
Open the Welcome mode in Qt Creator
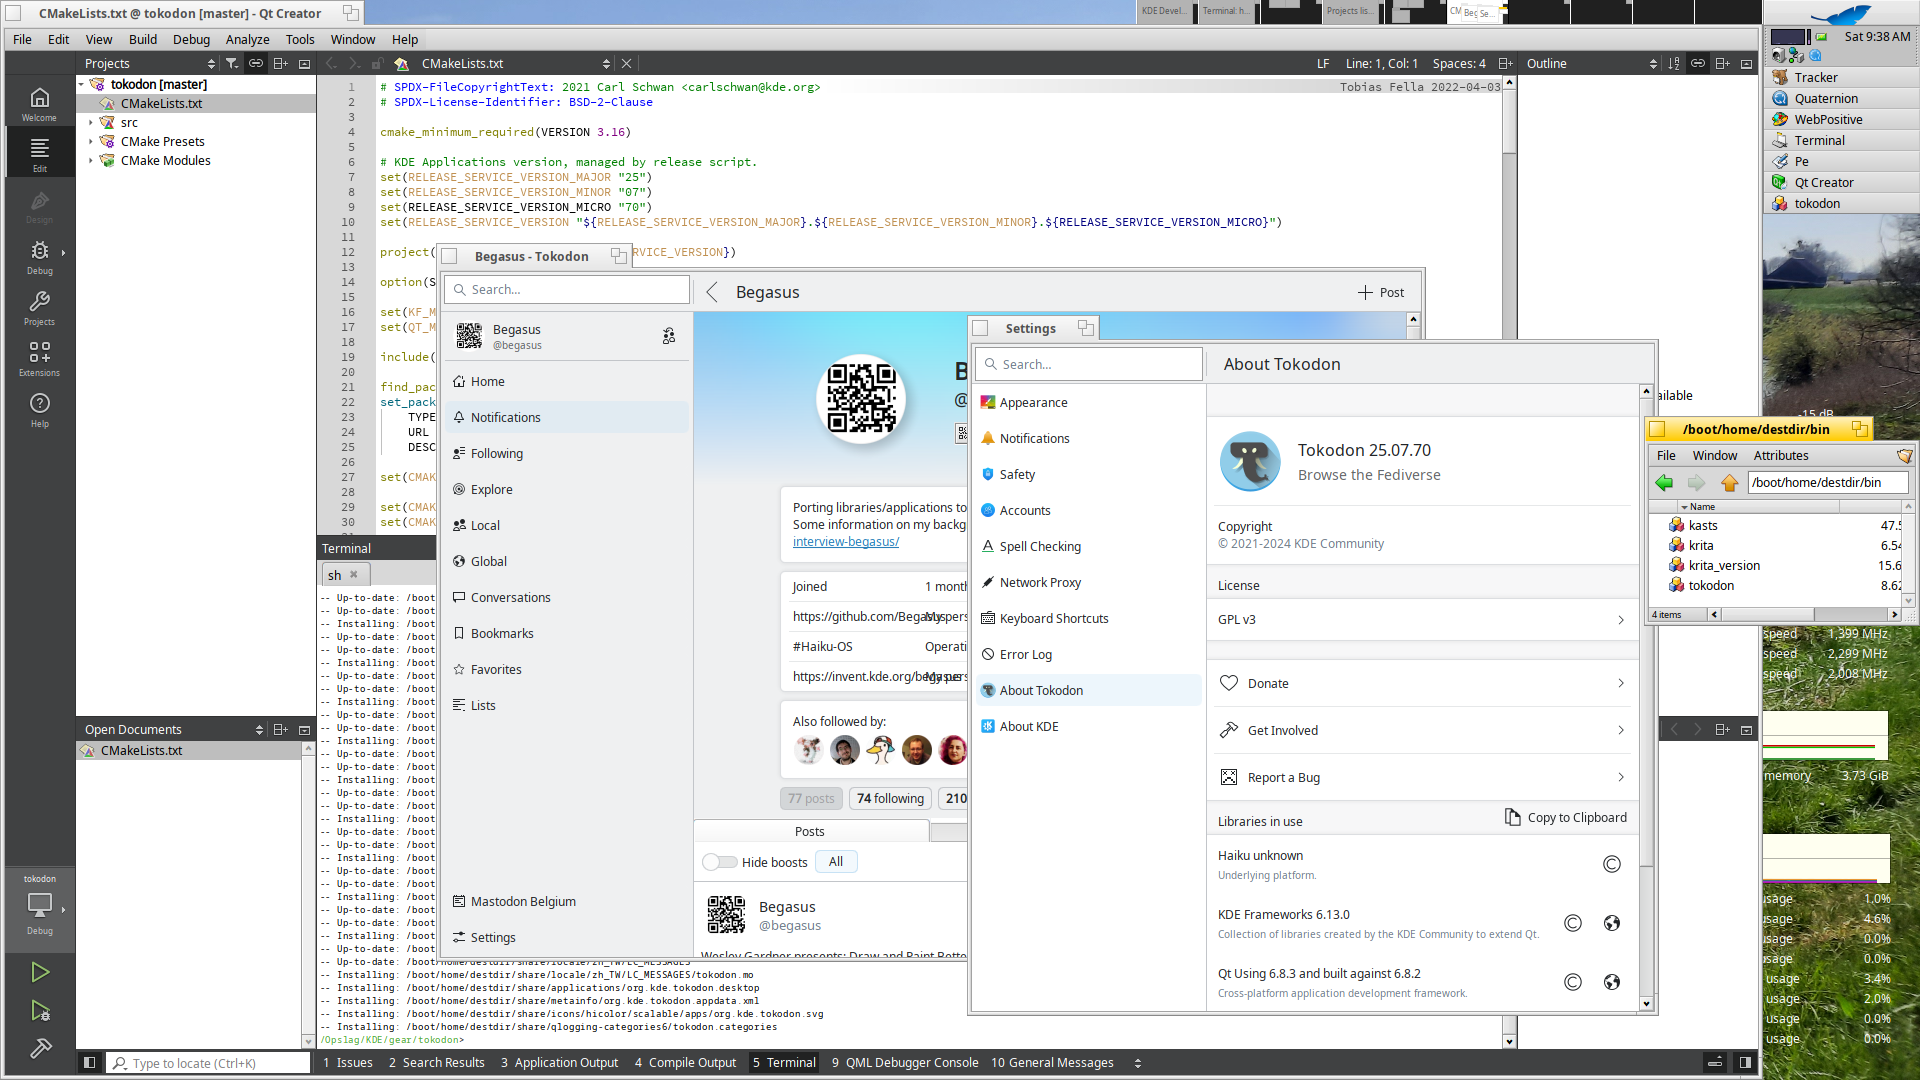tap(39, 103)
